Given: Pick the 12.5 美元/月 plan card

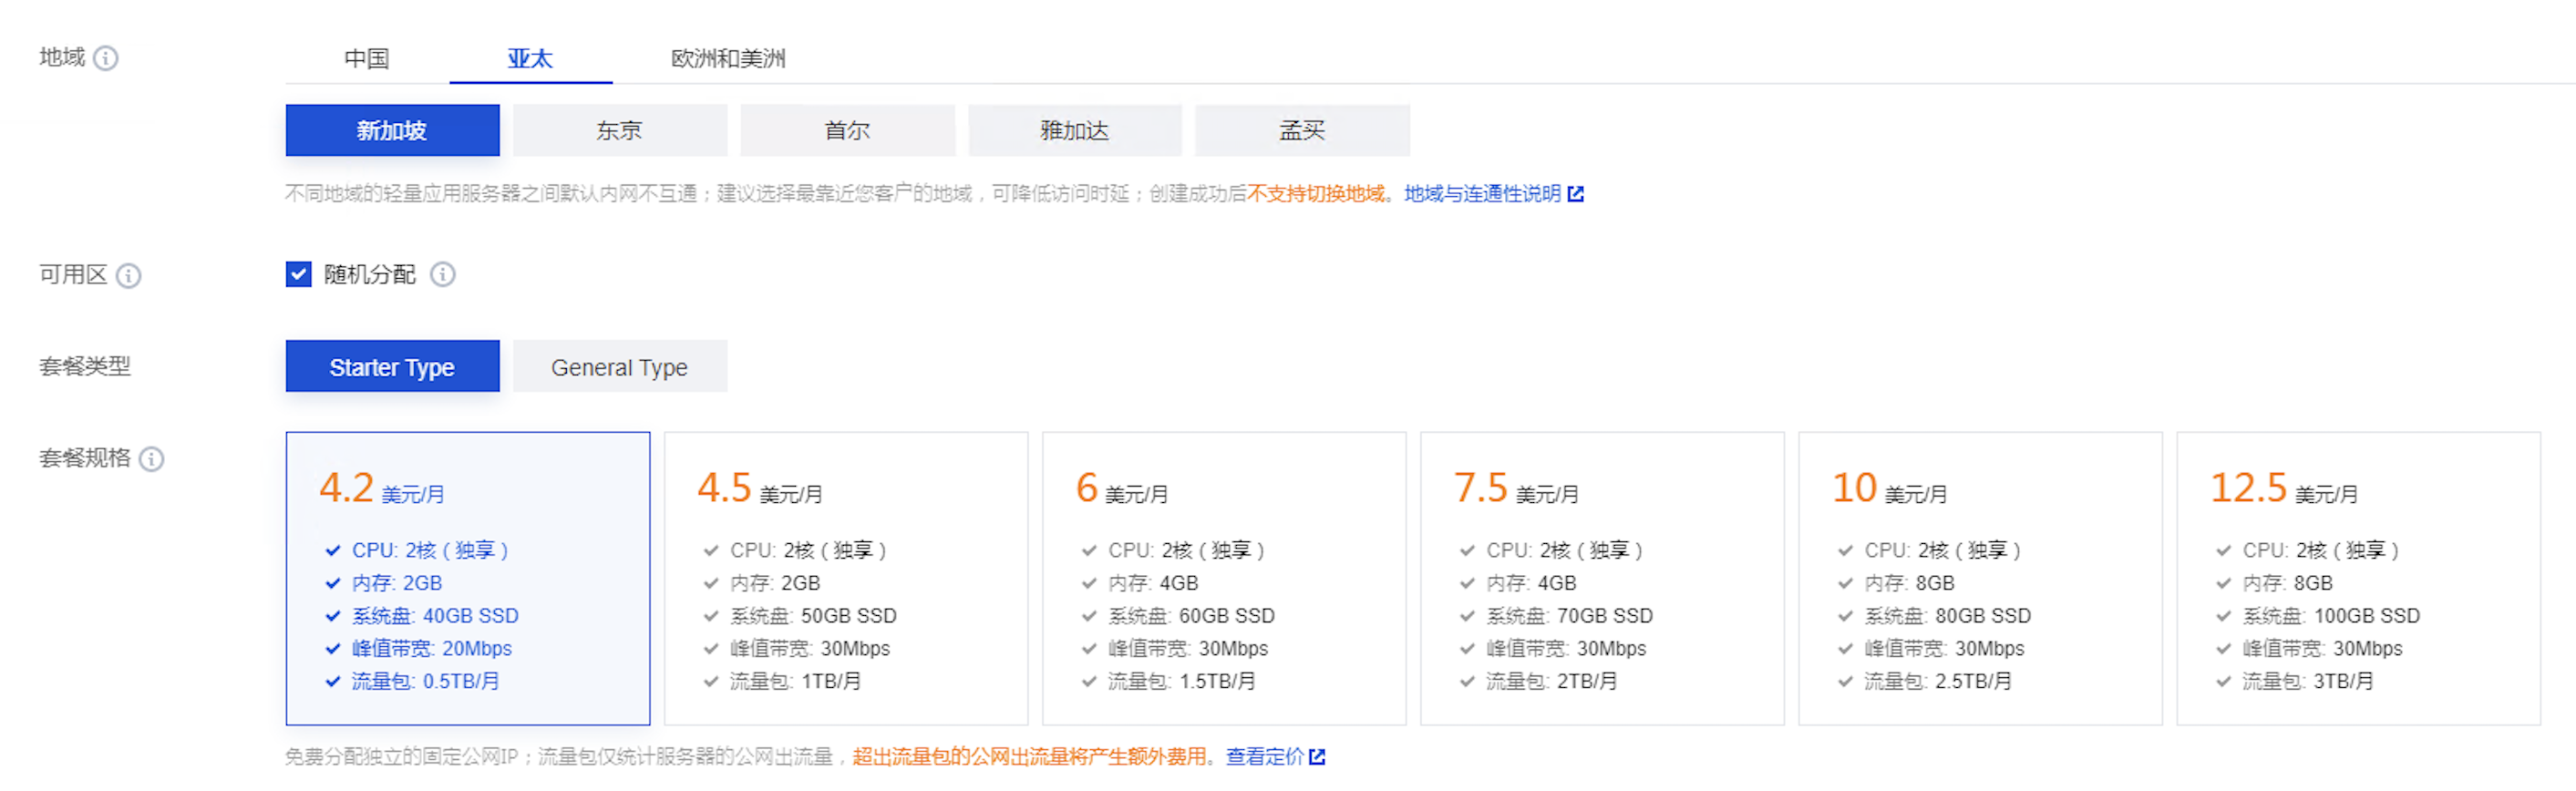Looking at the screenshot, I should [2357, 578].
